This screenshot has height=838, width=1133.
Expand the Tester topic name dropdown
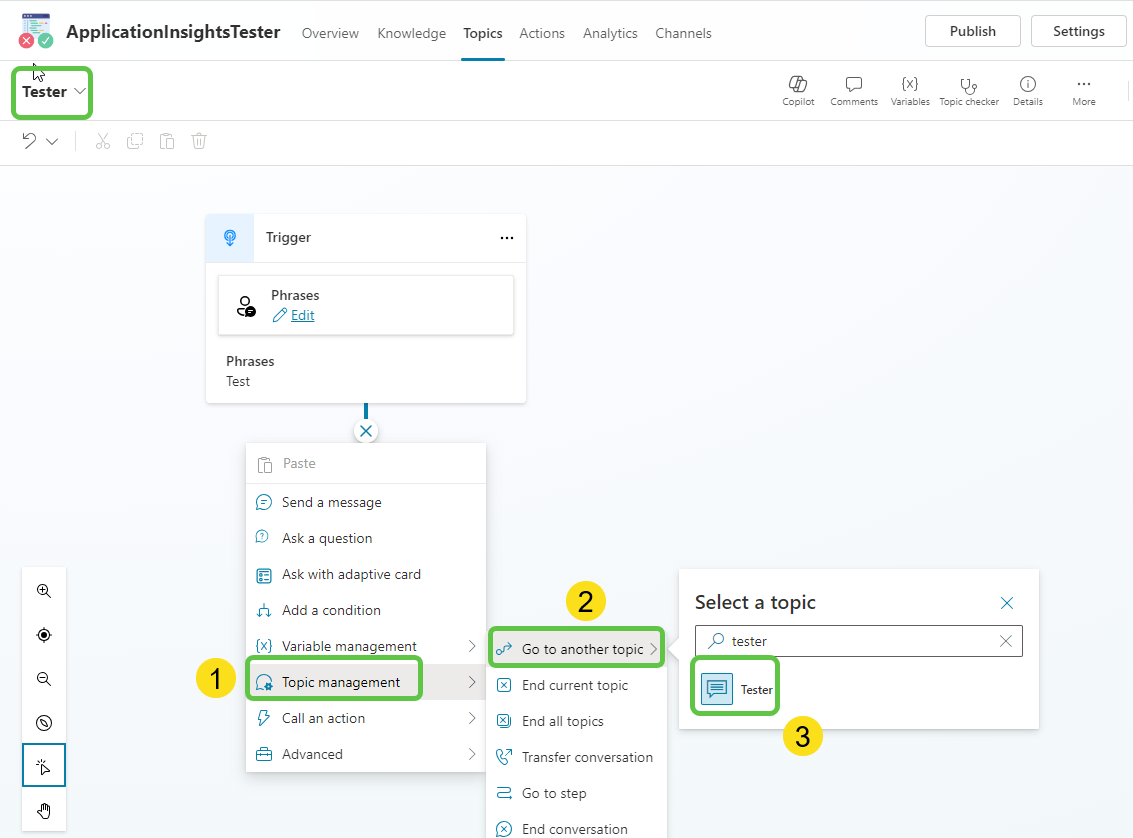tap(80, 91)
